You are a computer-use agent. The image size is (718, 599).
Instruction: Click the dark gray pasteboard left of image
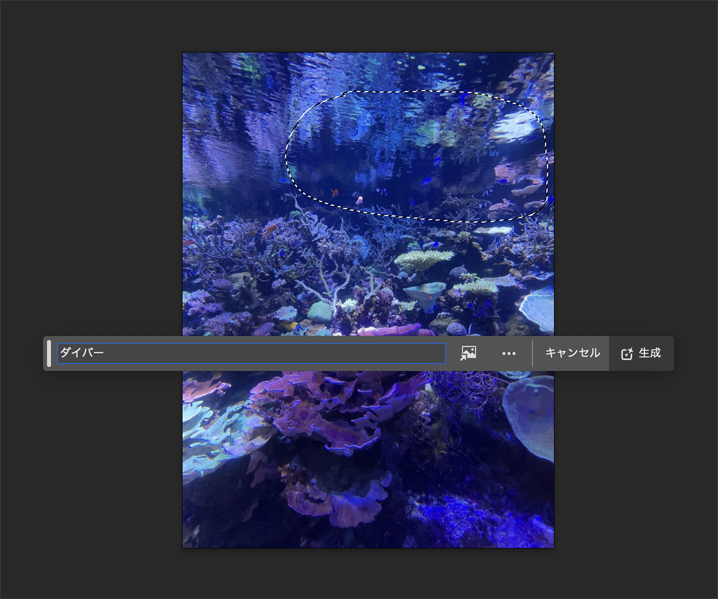[90, 200]
